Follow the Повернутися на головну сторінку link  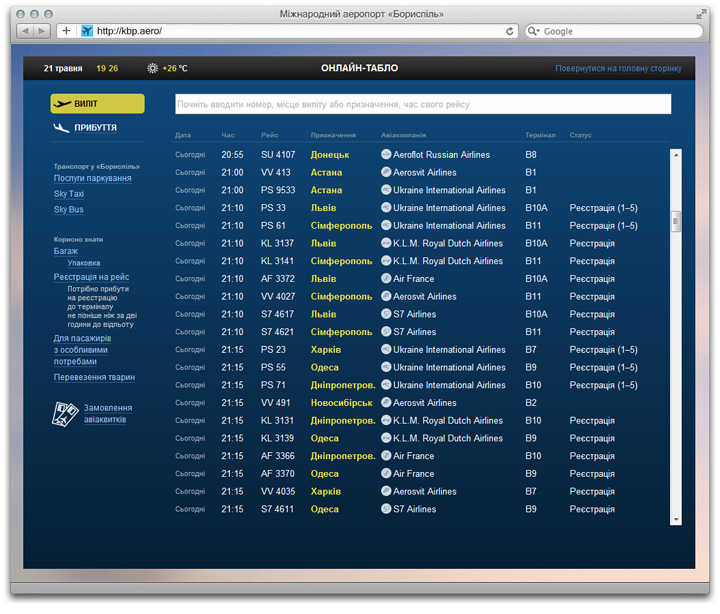pyautogui.click(x=618, y=69)
